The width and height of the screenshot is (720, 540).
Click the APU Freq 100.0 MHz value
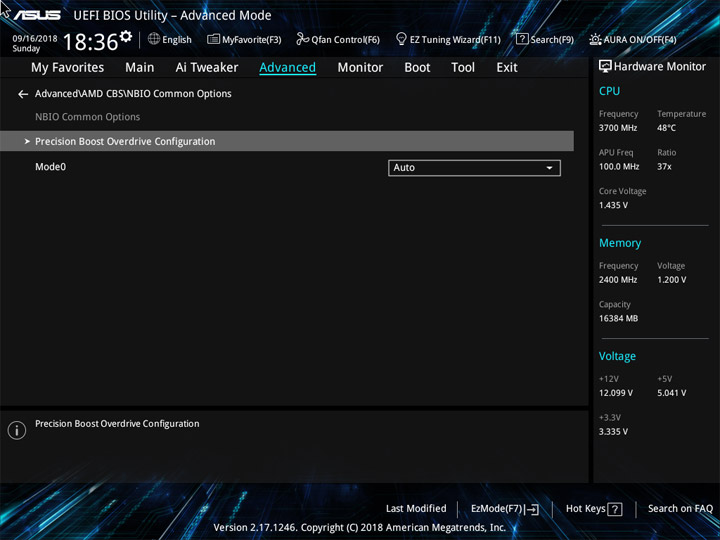point(619,167)
